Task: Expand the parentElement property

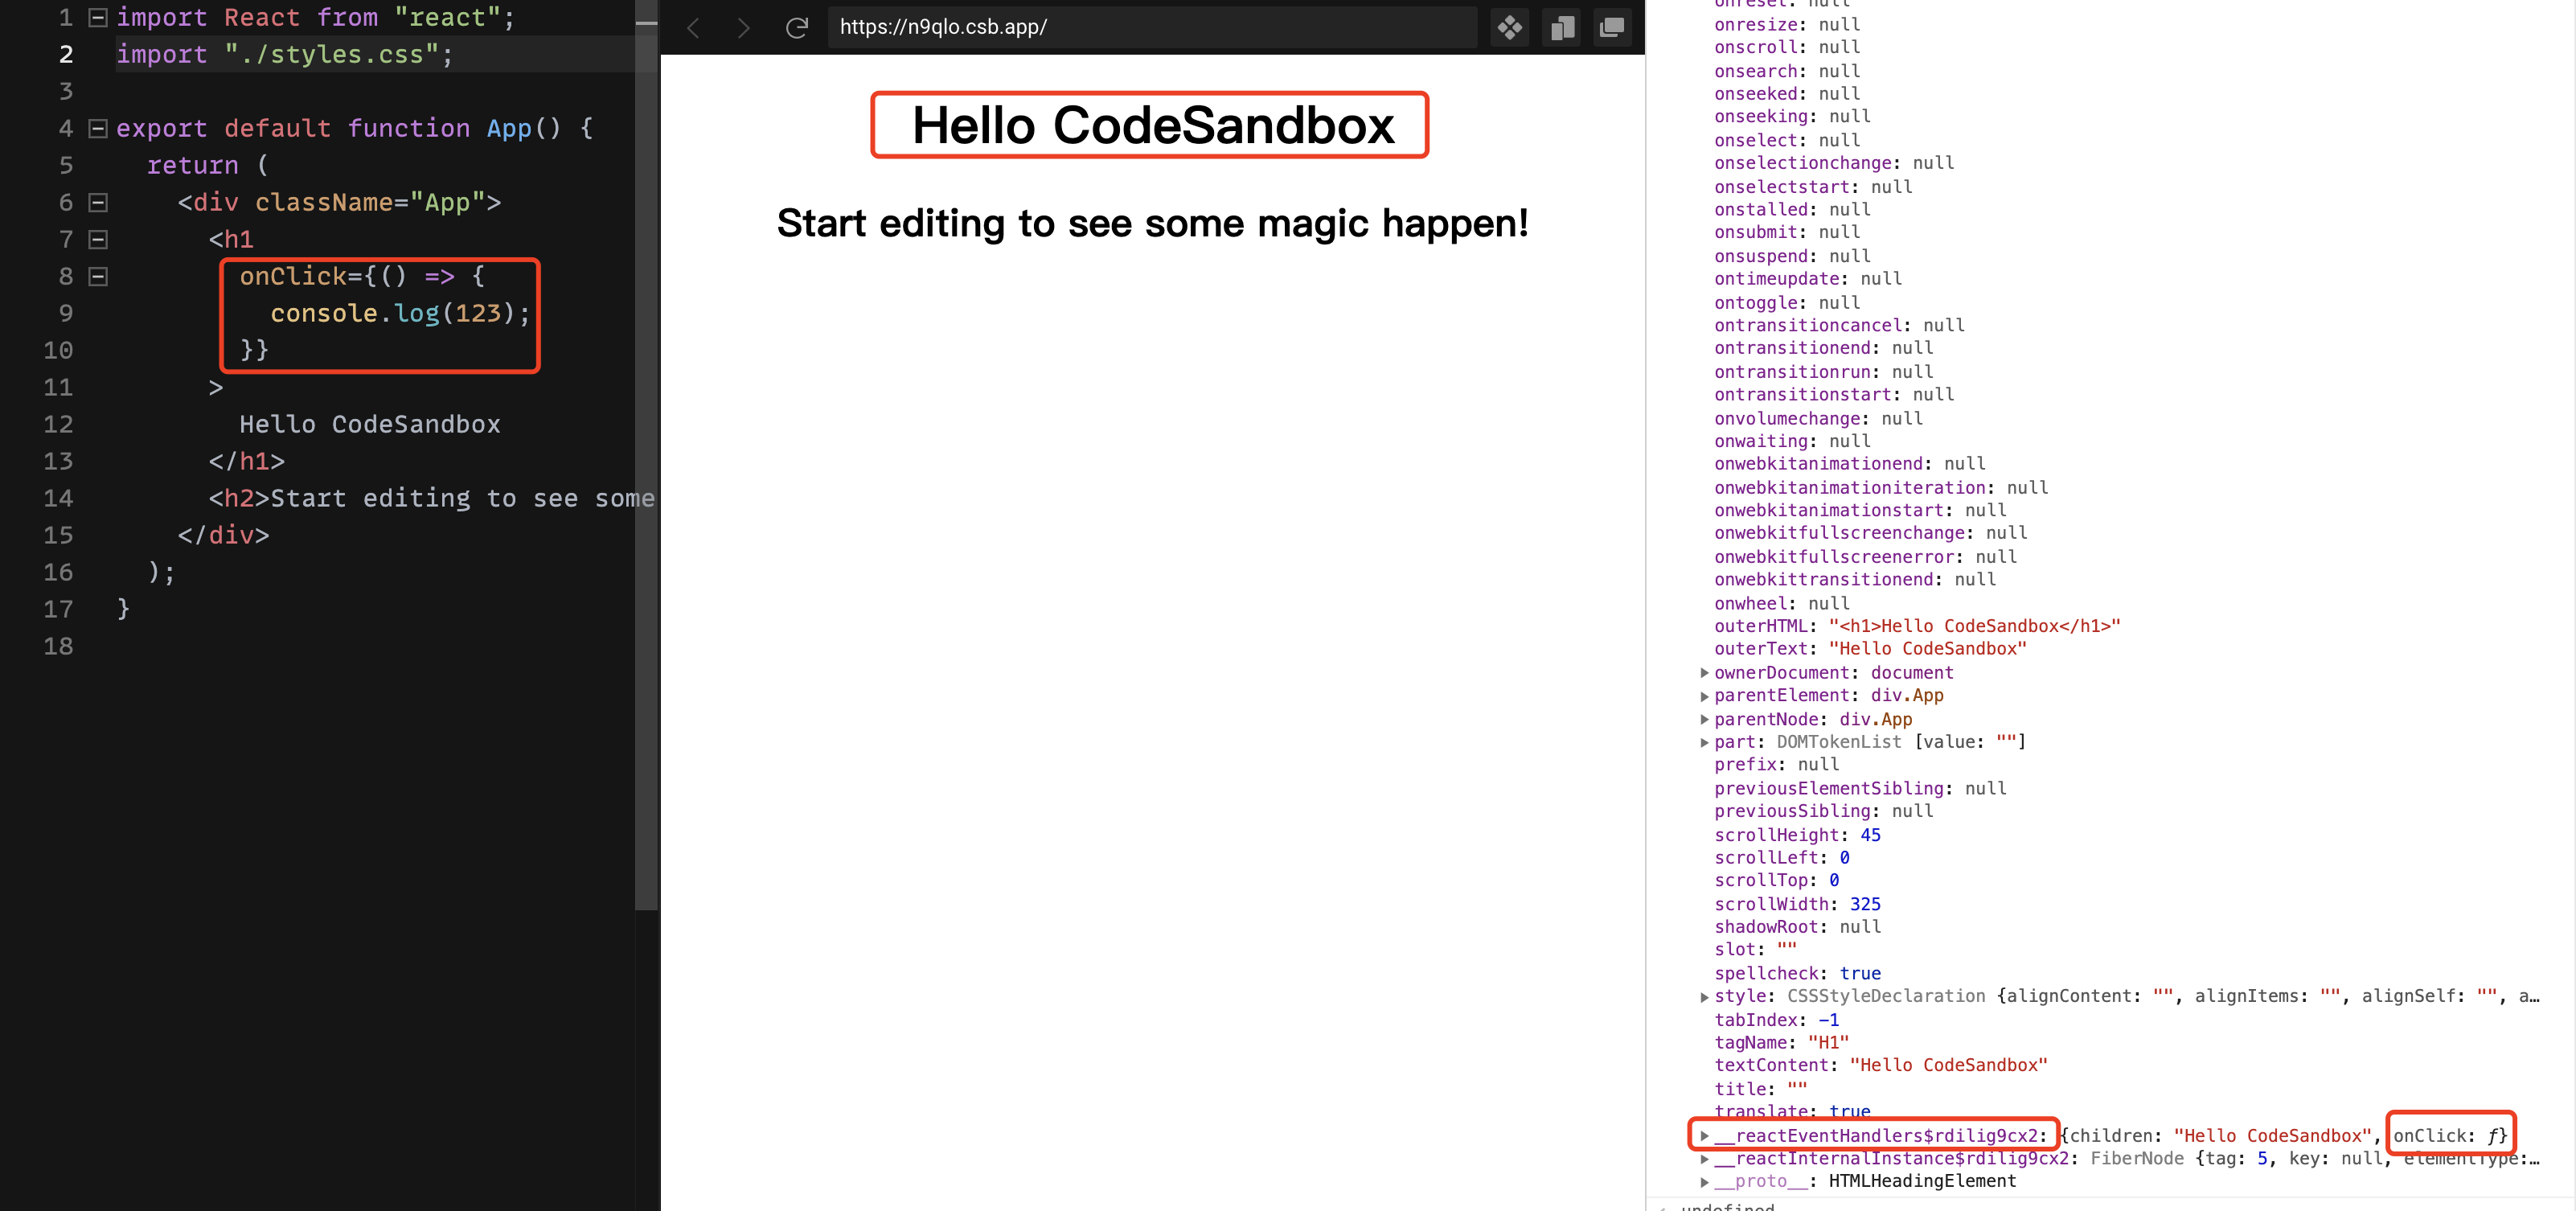Action: [x=1704, y=696]
